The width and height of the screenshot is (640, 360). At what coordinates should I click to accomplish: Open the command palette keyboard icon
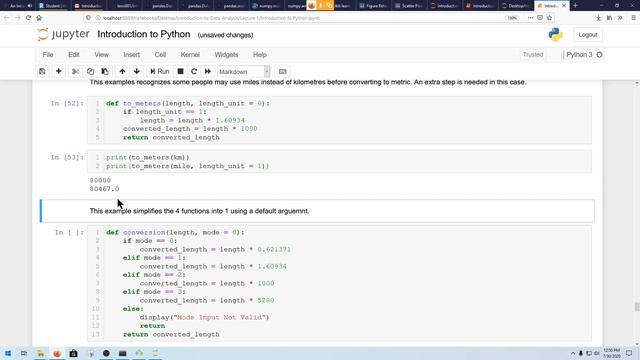282,71
